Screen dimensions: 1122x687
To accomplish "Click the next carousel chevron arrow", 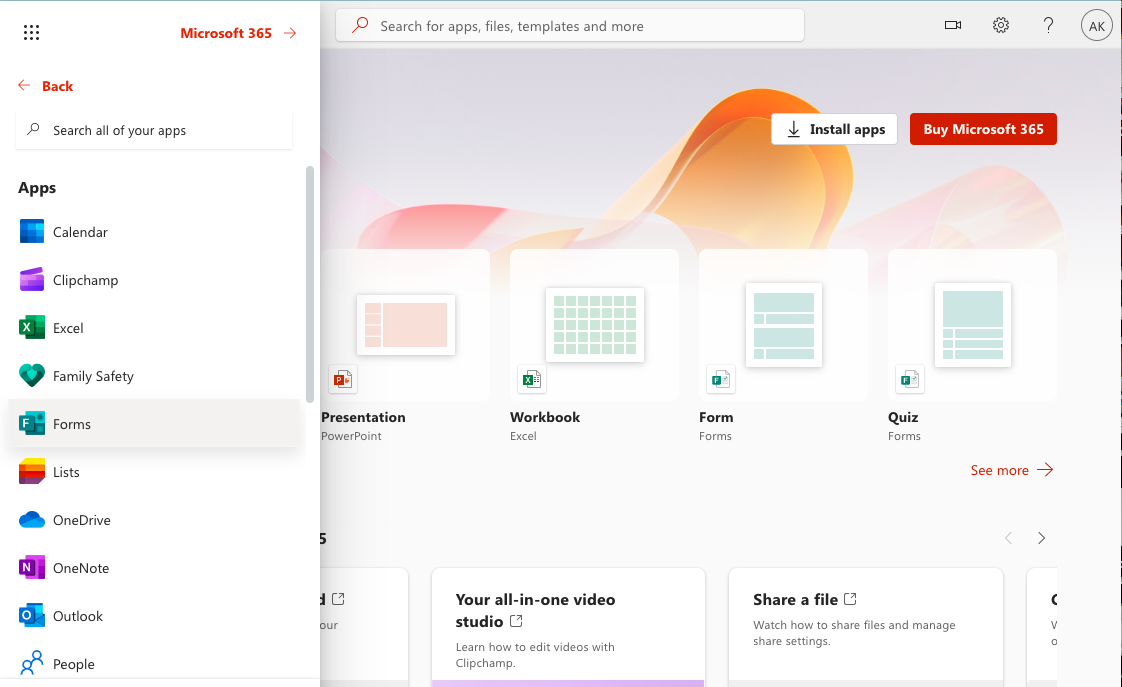I will point(1041,538).
